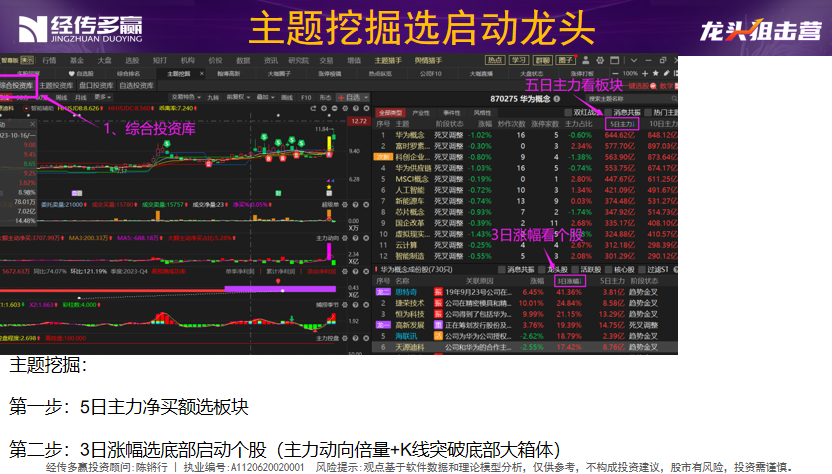Select the 天源迪科 stock row

coord(525,347)
